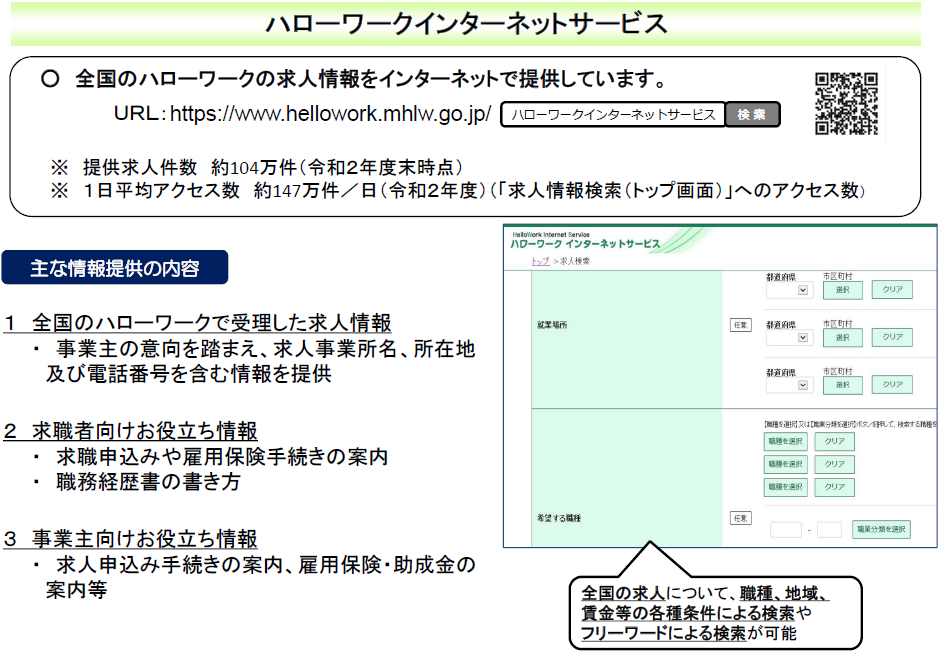Click the フリーワードによる検索が可能 callout text

tap(689, 633)
